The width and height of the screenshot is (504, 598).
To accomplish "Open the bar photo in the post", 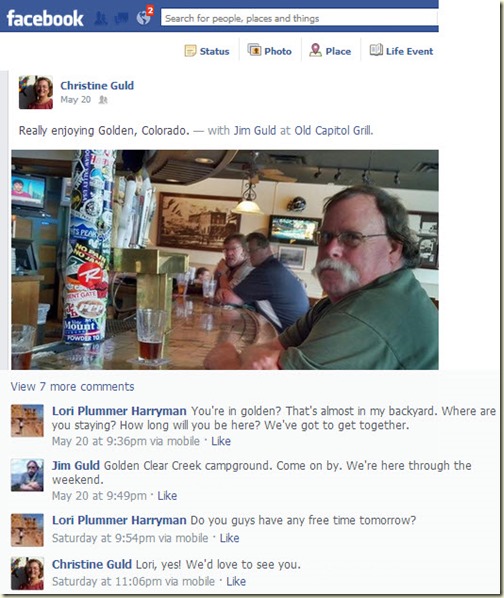I will click(x=225, y=260).
